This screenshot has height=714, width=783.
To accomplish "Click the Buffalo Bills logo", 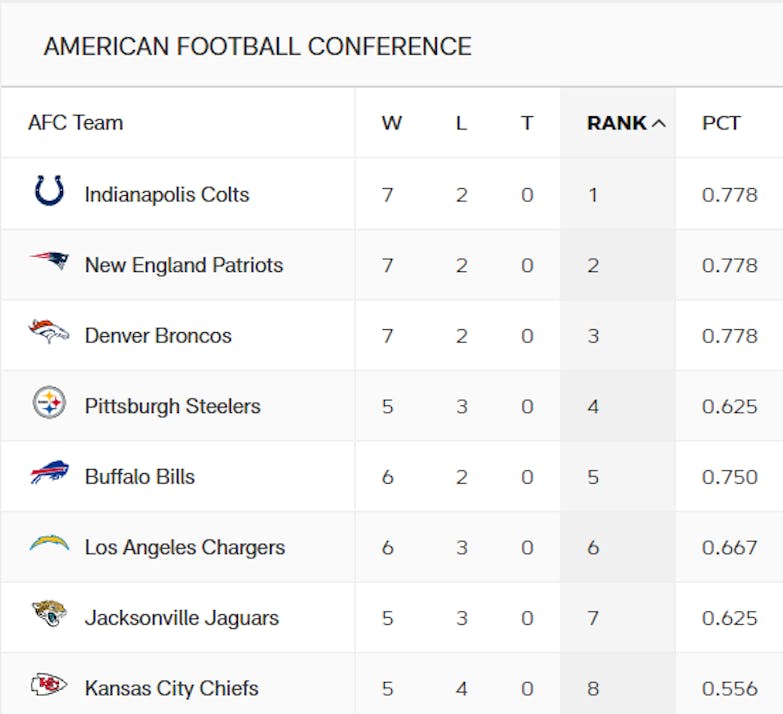I will click(x=49, y=474).
